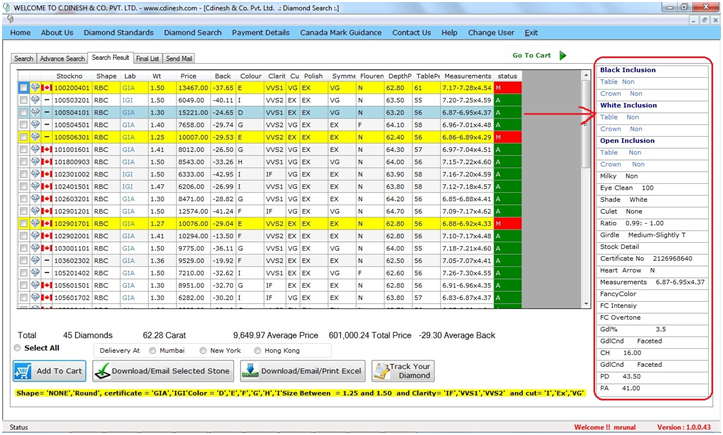Open the Change User menu
The height and width of the screenshot is (435, 723).
coord(491,33)
